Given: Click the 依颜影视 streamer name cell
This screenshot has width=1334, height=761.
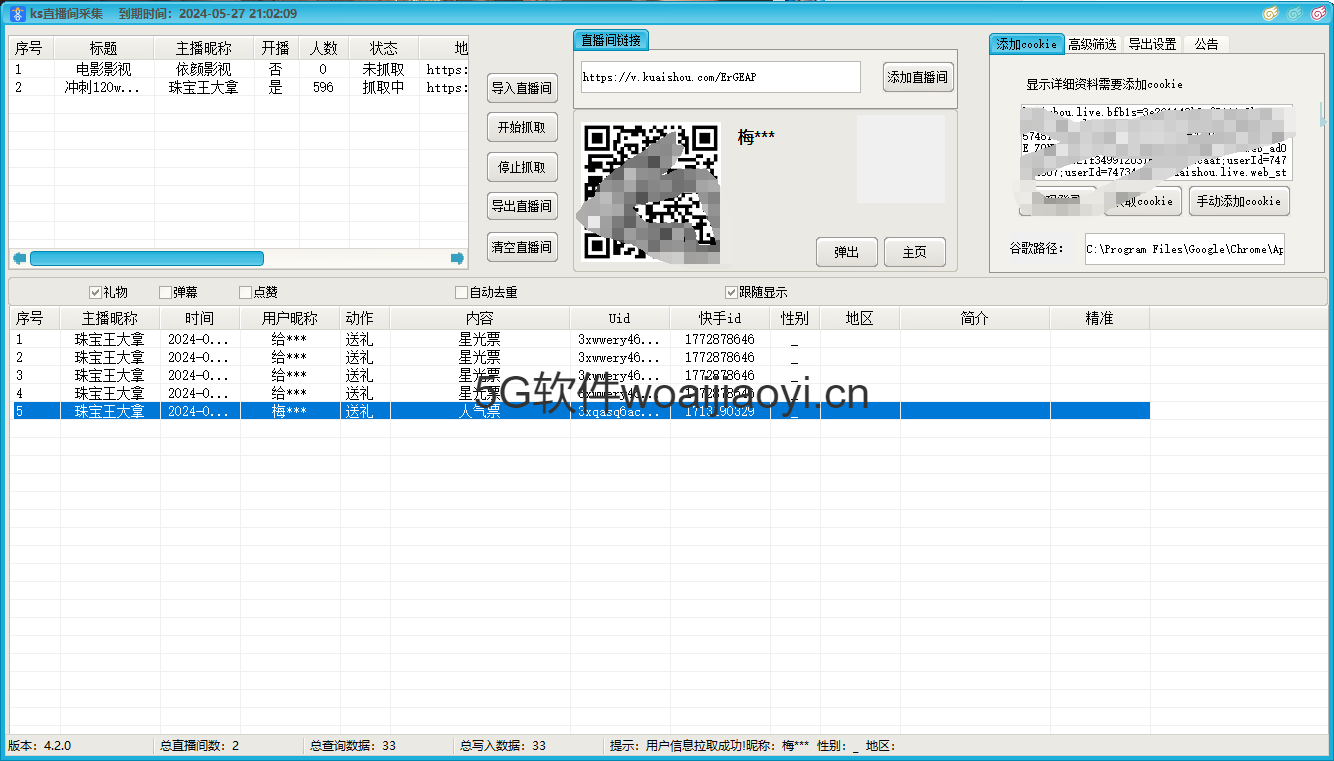Looking at the screenshot, I should click(204, 70).
